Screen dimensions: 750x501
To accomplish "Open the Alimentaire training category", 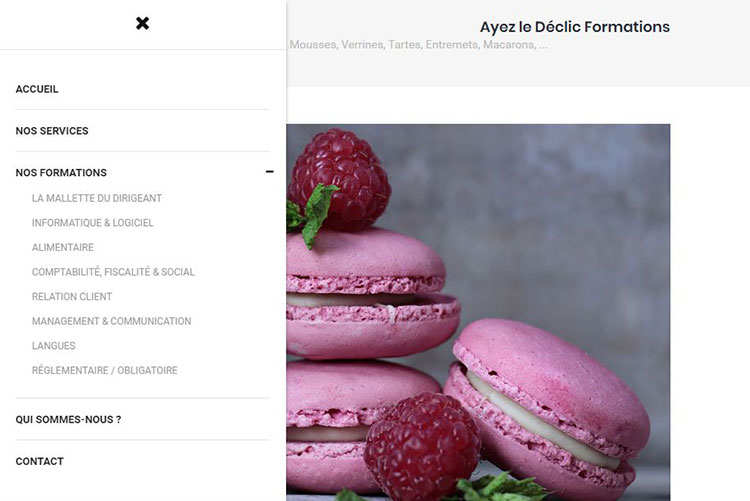I will point(63,247).
